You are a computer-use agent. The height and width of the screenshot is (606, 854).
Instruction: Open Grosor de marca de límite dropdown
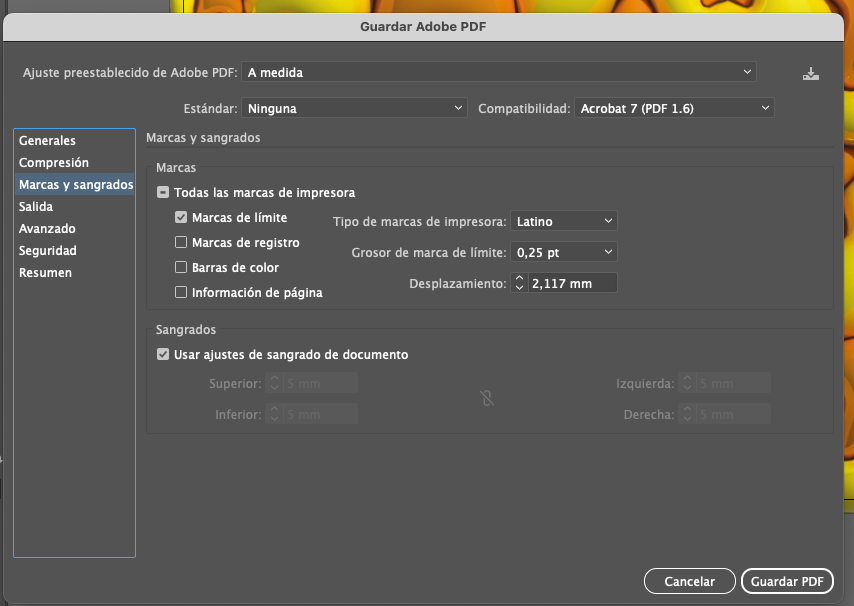(564, 252)
